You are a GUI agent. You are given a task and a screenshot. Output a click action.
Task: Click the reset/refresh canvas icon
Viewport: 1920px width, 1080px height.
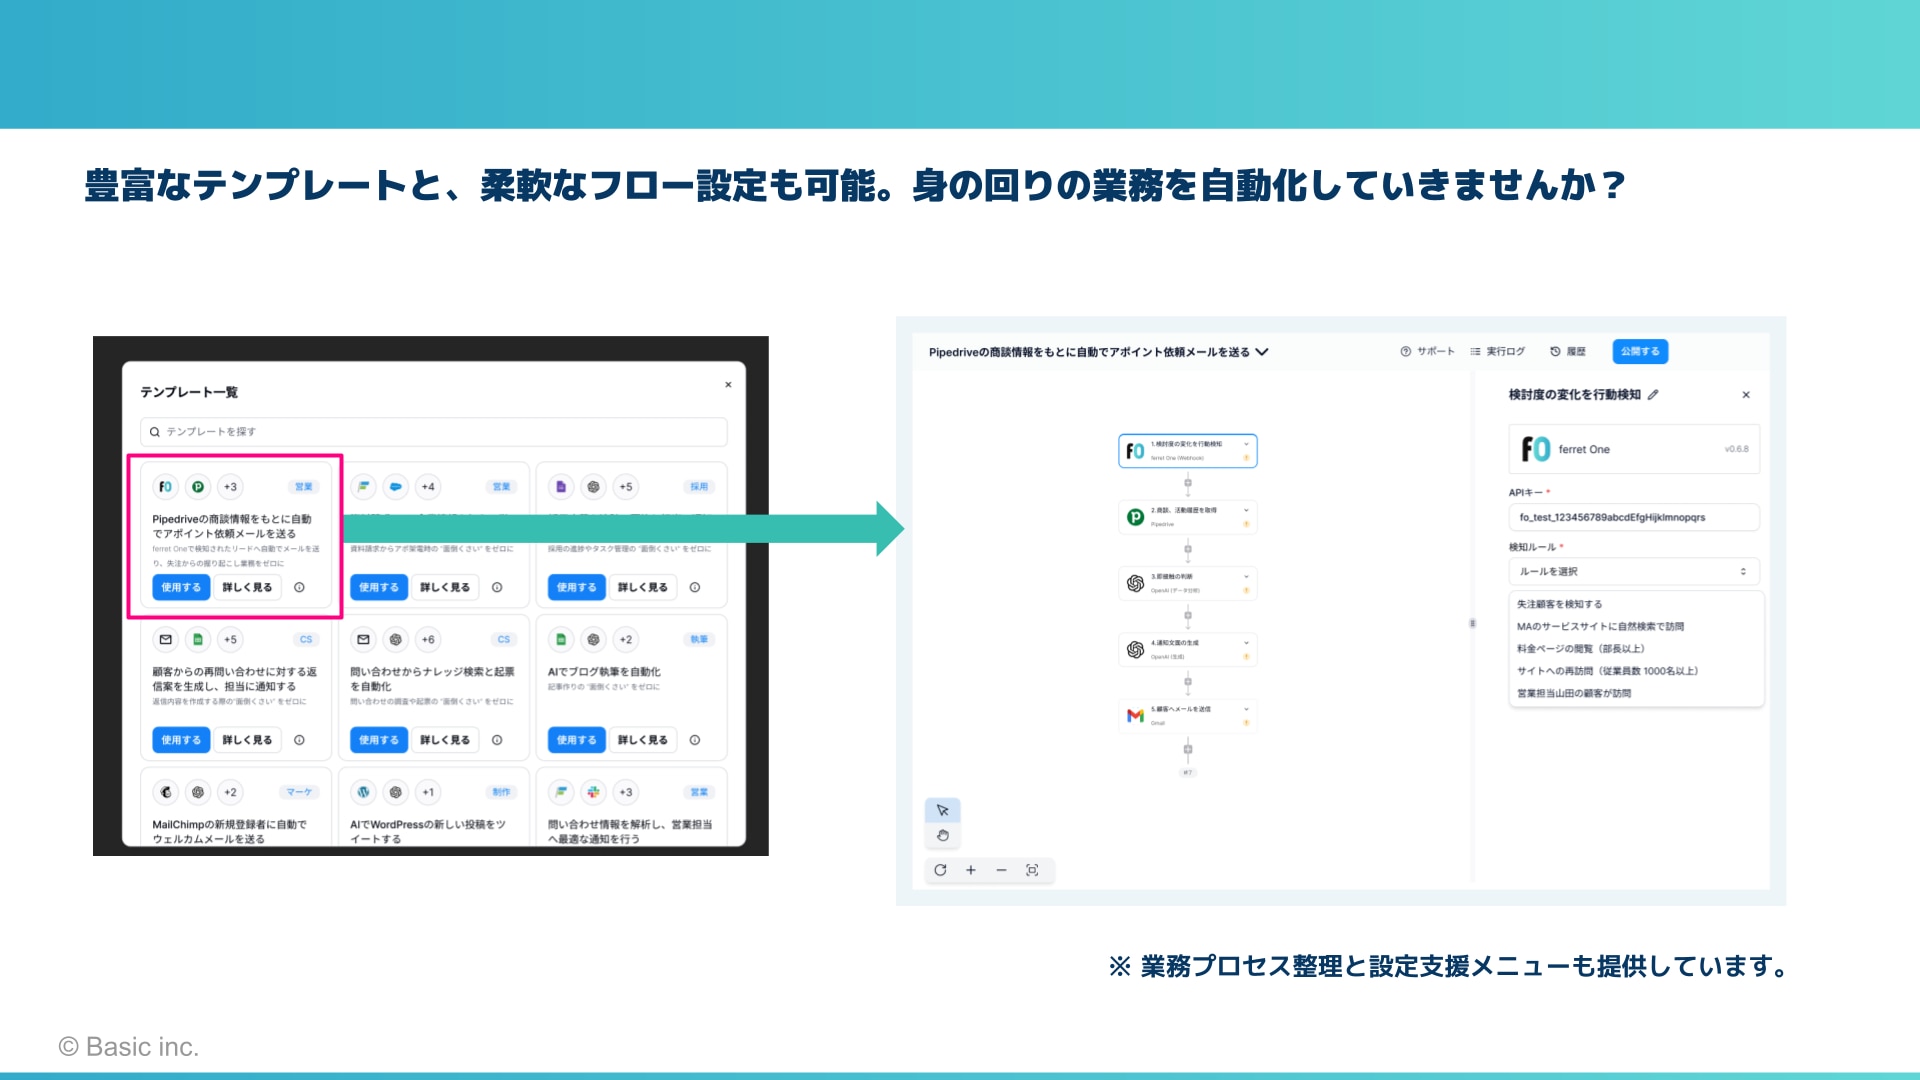[x=940, y=870]
